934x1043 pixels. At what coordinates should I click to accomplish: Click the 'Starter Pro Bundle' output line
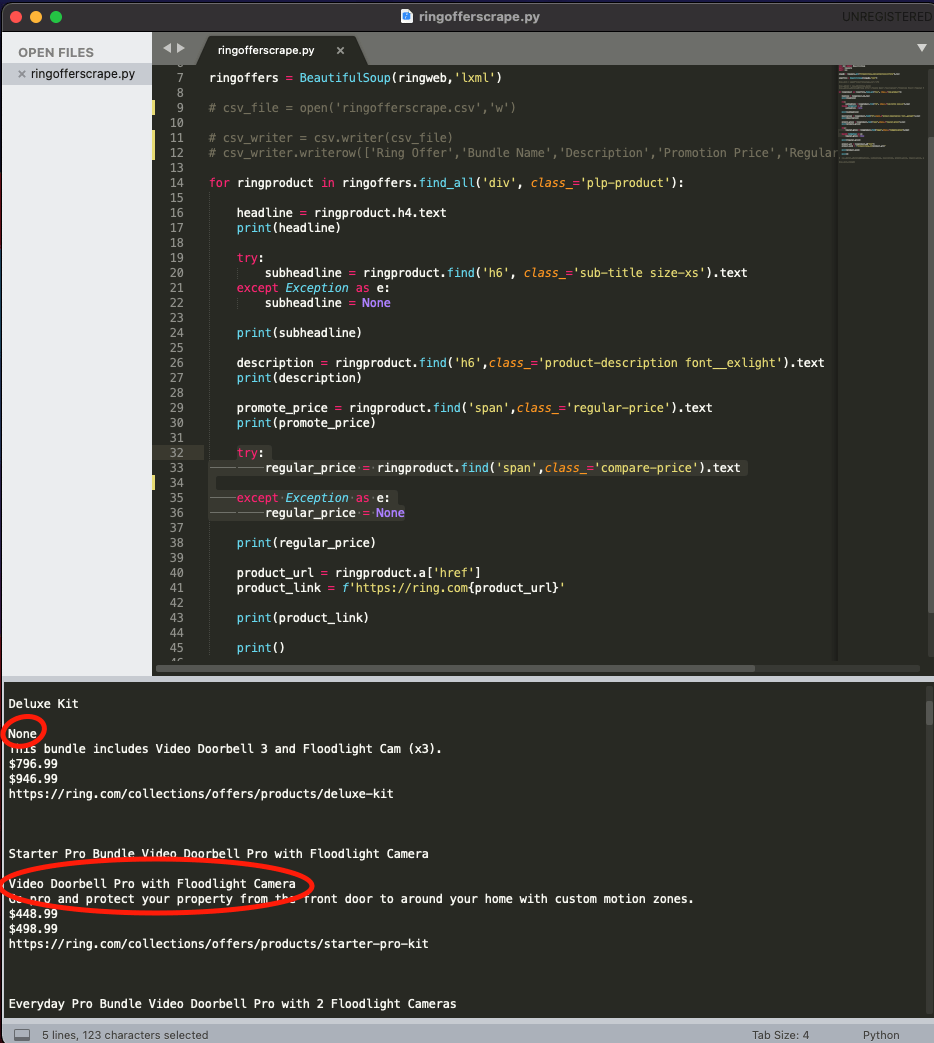[218, 854]
